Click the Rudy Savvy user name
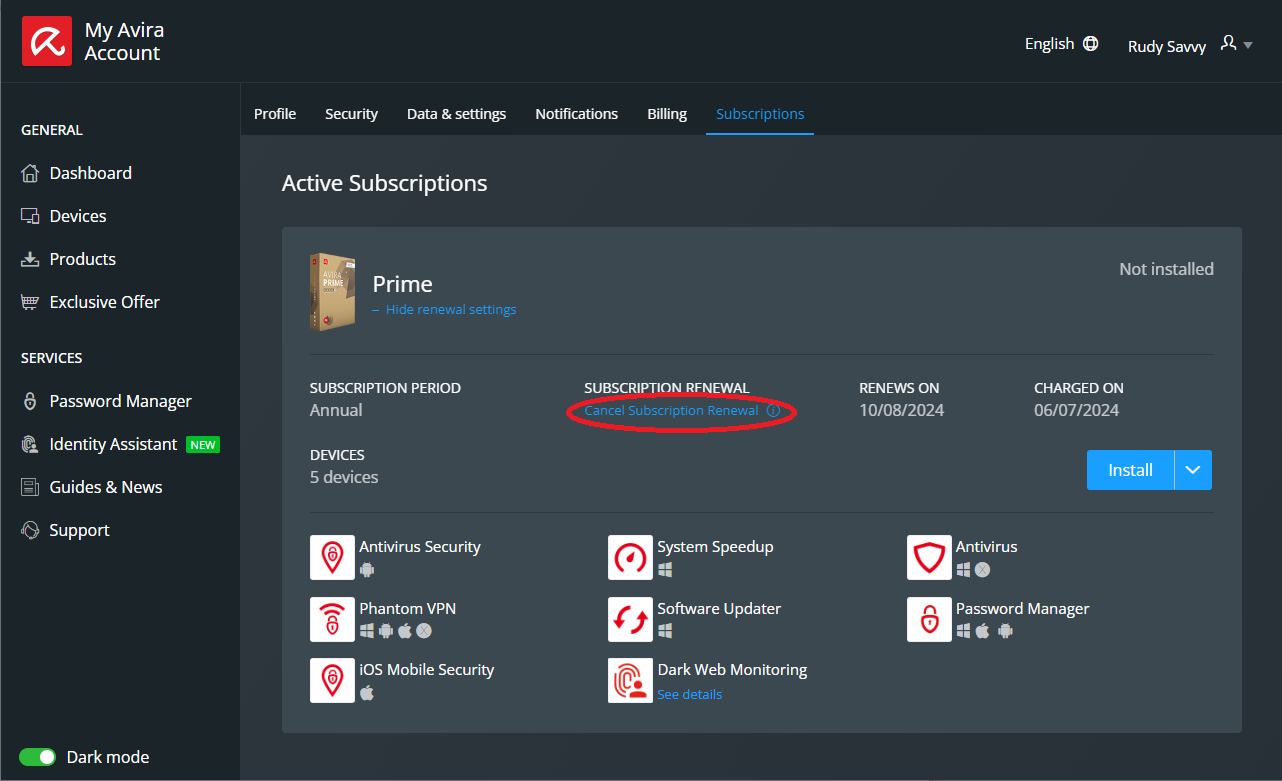The height and width of the screenshot is (781, 1282). coord(1167,46)
